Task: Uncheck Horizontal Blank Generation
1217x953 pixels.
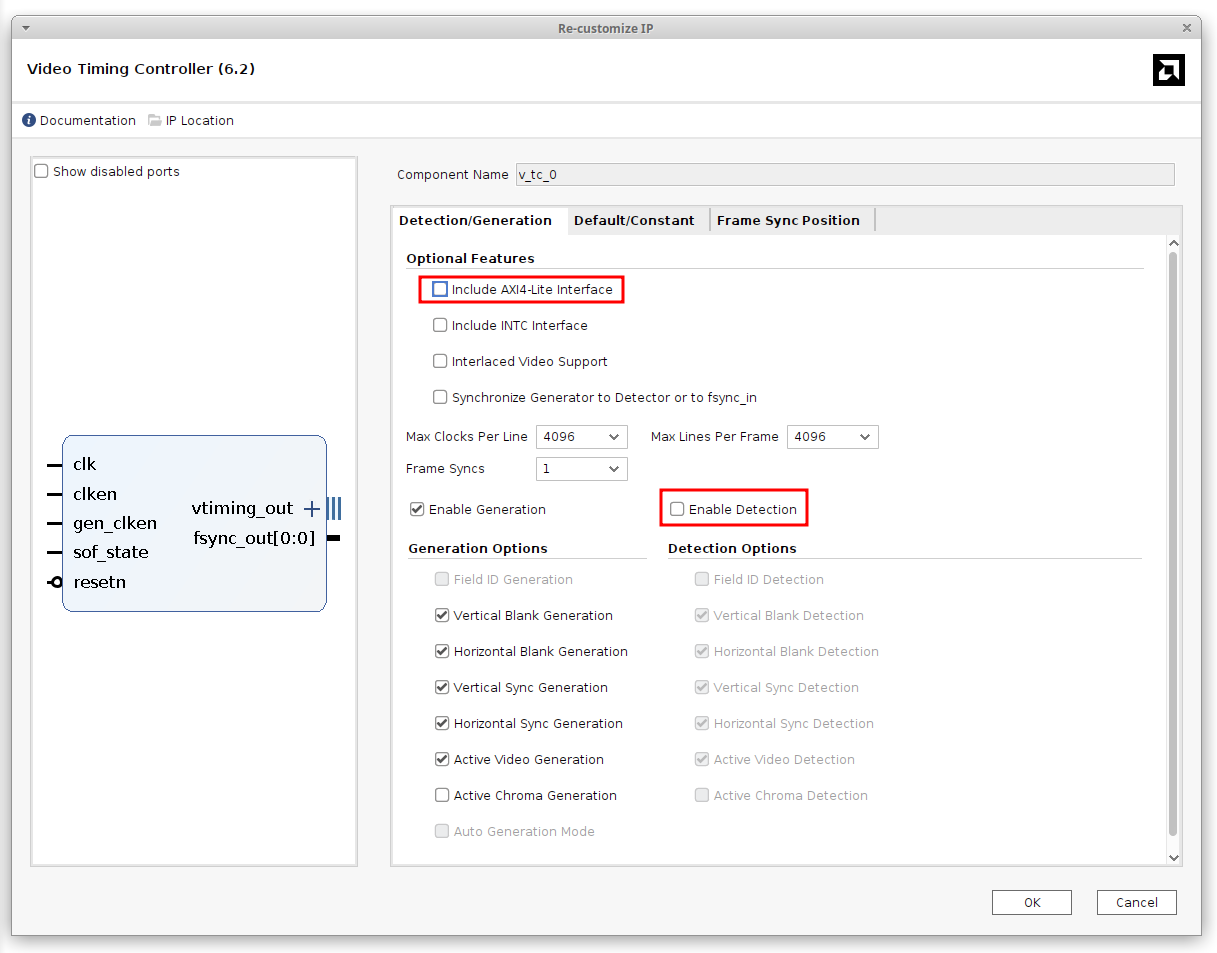Action: pos(442,651)
